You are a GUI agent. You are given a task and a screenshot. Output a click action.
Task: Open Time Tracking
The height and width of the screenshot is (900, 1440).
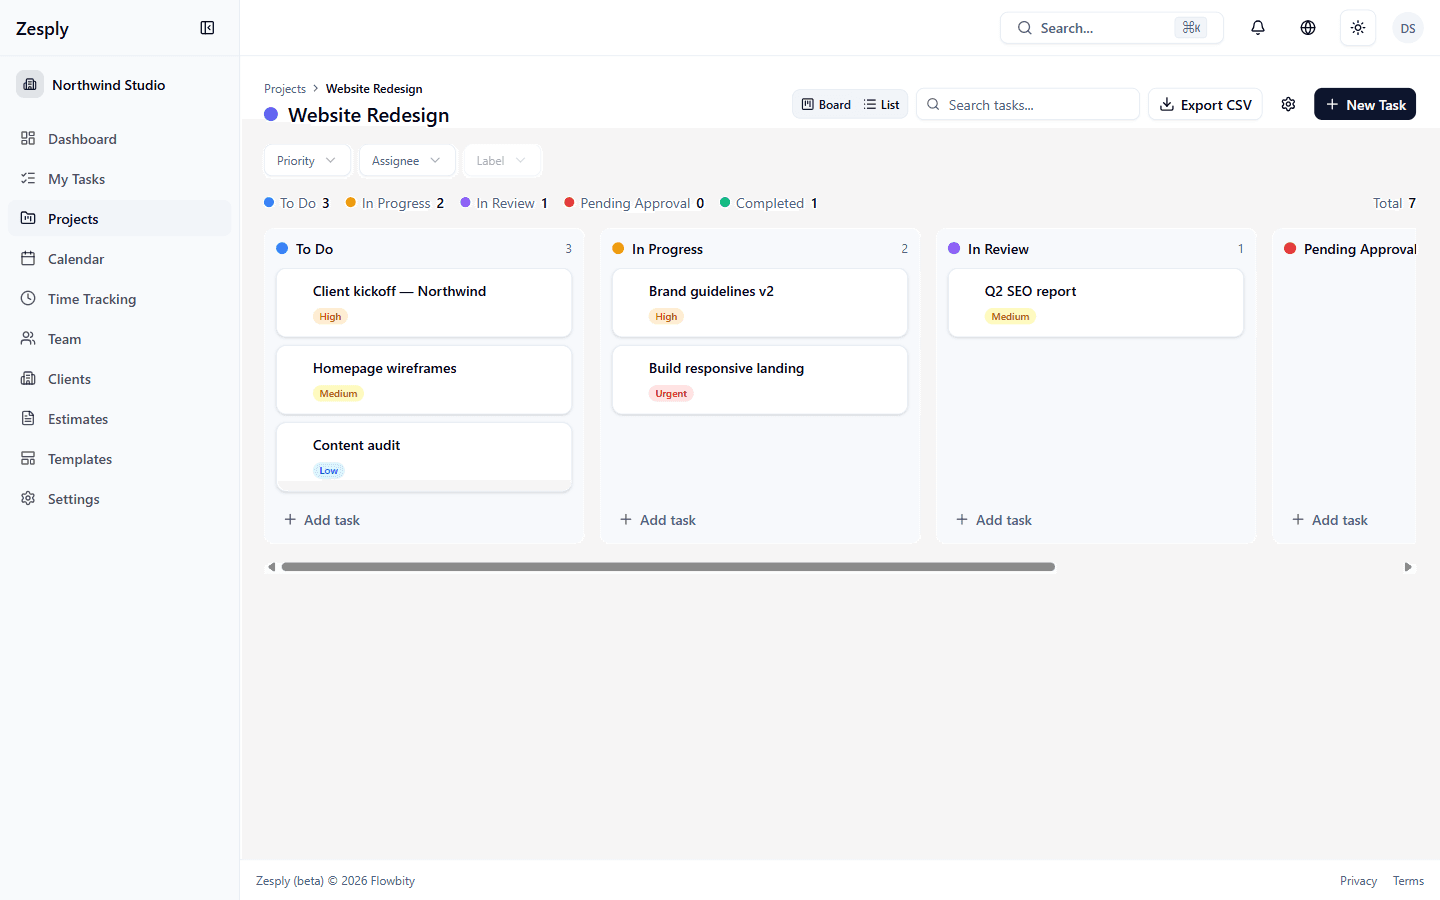(119, 299)
